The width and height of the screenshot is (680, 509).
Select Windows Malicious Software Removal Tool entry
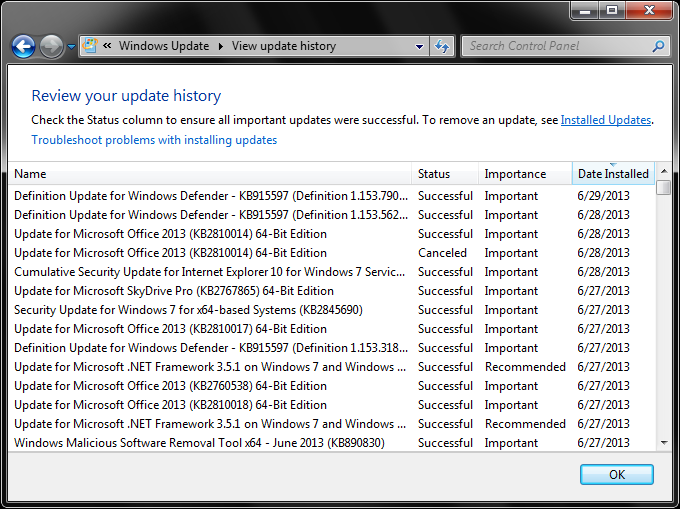198,443
